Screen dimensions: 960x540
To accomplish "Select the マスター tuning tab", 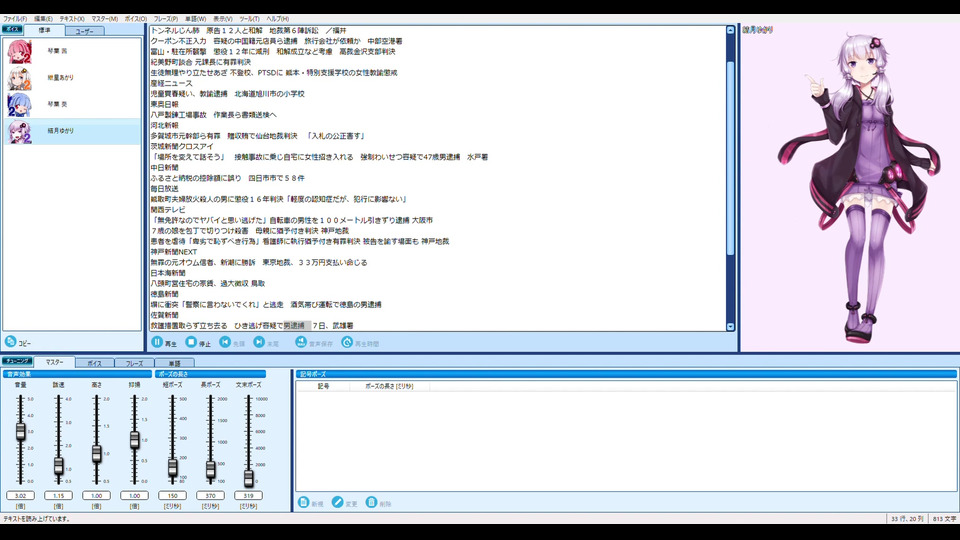I will pos(54,362).
